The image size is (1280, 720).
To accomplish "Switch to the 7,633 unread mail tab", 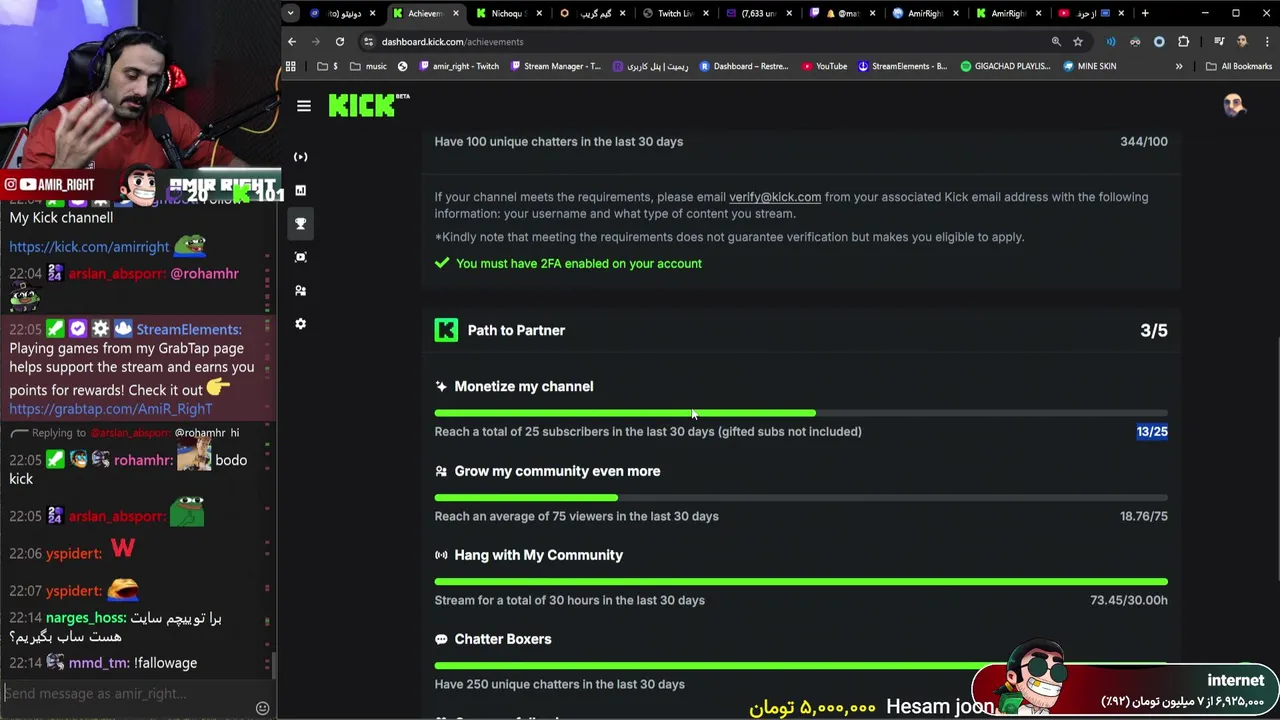I will click(758, 13).
